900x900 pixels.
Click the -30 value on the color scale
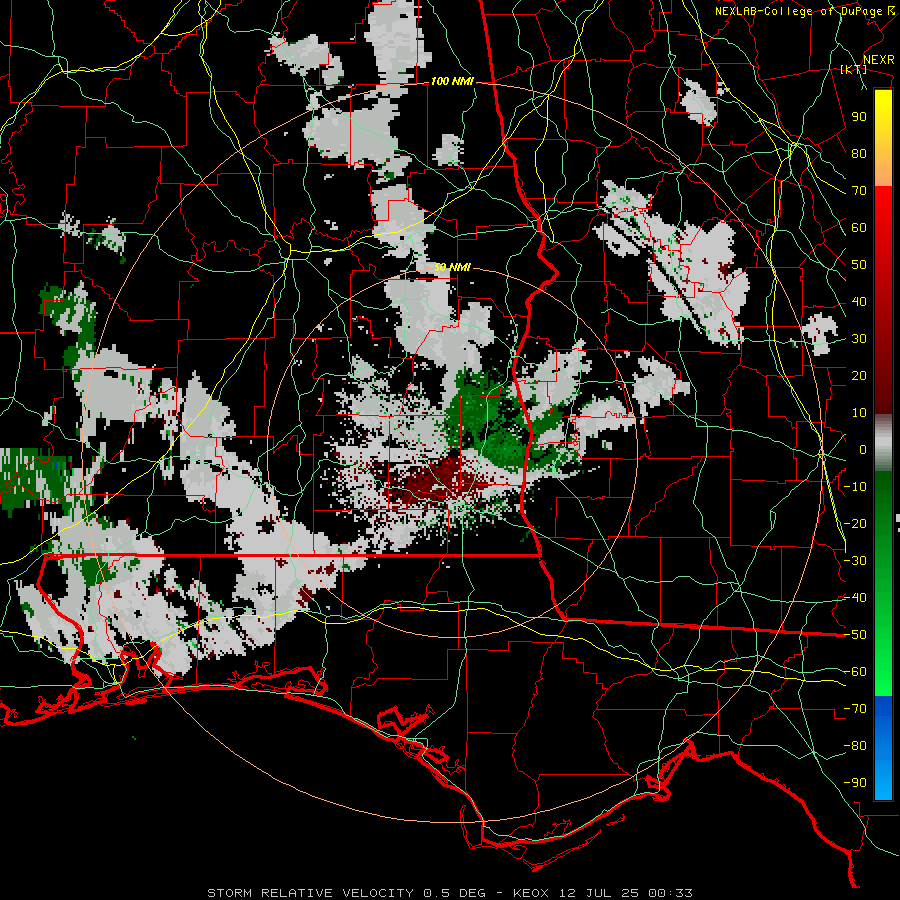(855, 561)
